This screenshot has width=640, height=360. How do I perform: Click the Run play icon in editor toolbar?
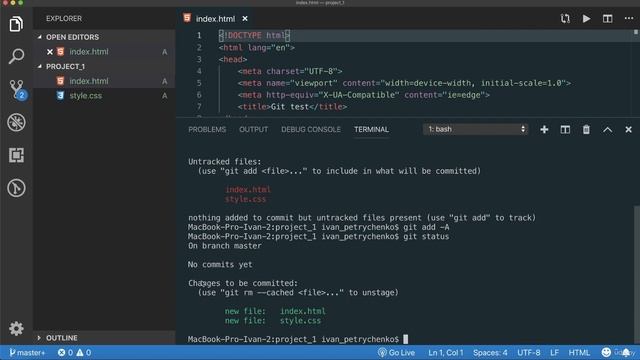tap(586, 19)
